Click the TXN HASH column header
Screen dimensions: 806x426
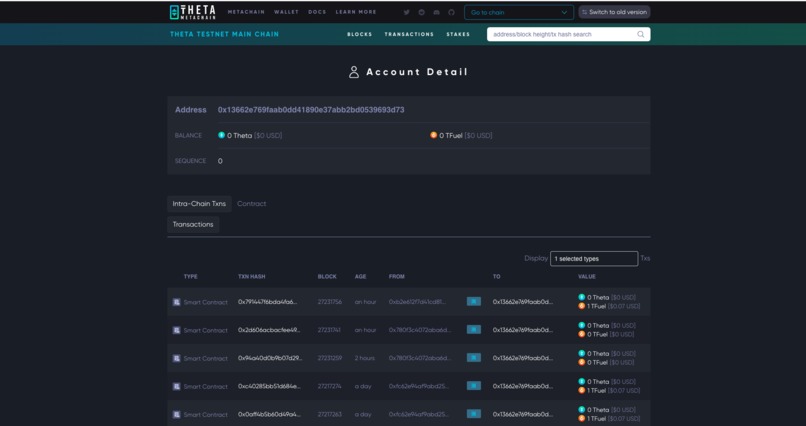point(252,276)
